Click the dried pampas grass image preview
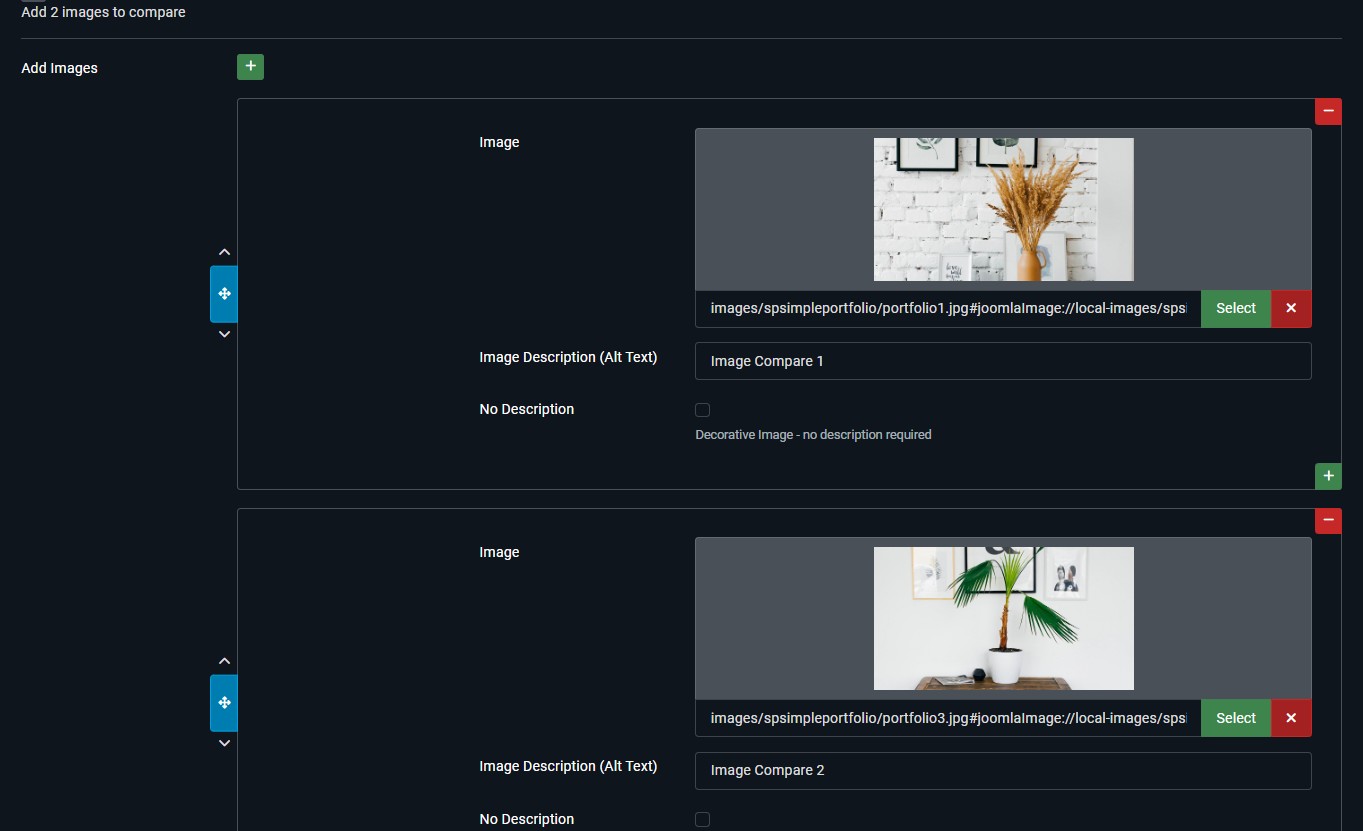1363x831 pixels. 1003,209
